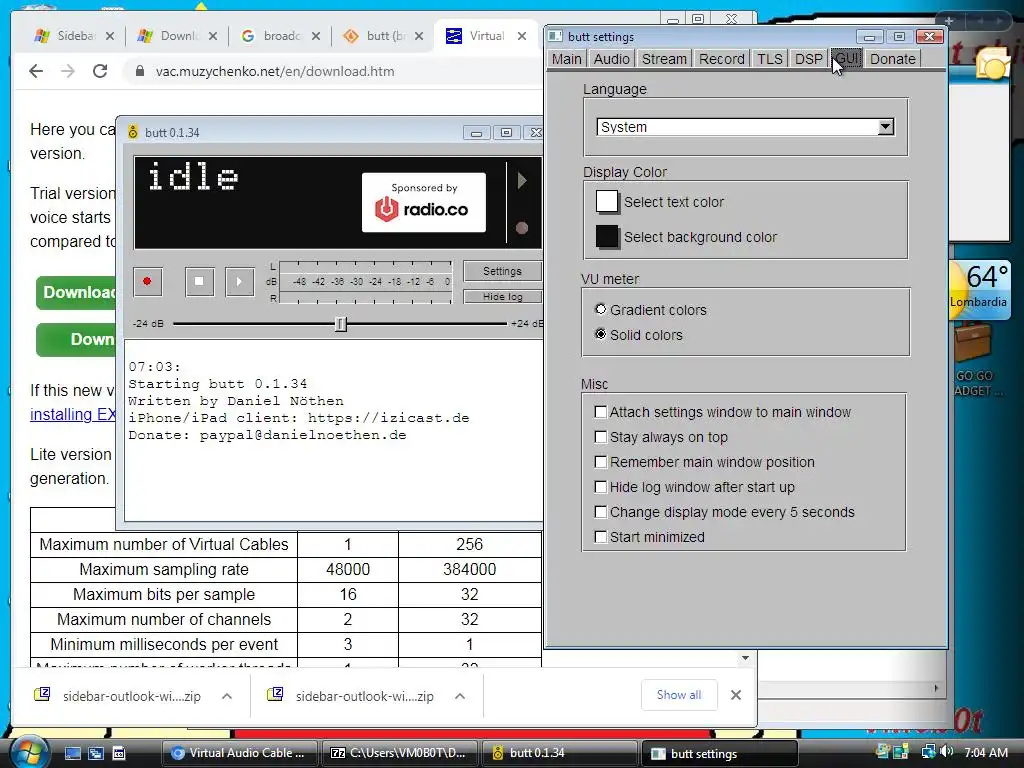Click the Switch between windows icon

96,753
